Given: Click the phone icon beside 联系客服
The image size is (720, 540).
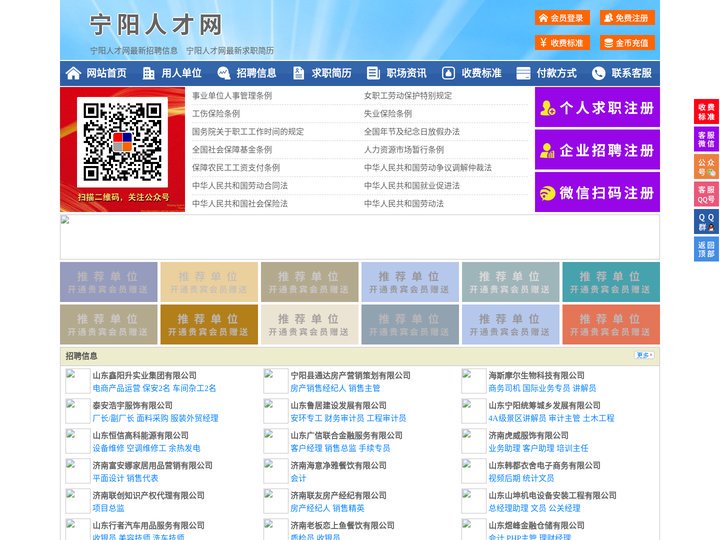Looking at the screenshot, I should pyautogui.click(x=598, y=73).
